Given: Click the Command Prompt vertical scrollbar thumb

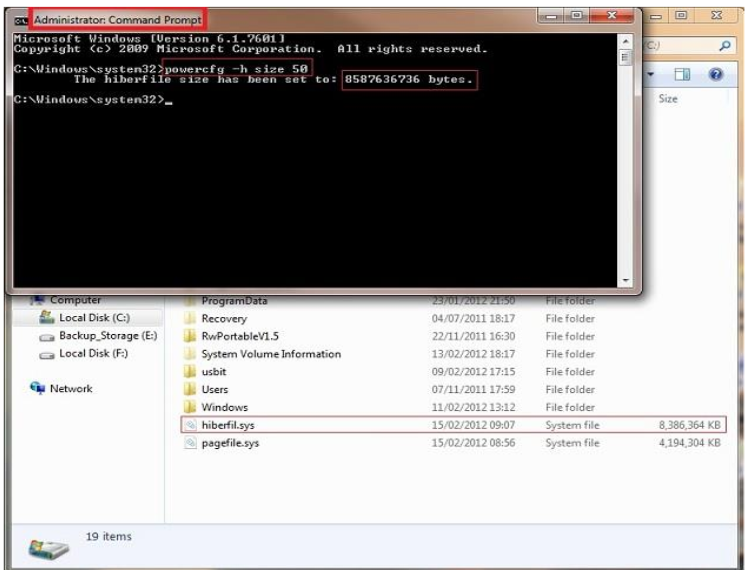Looking at the screenshot, I should [x=626, y=58].
